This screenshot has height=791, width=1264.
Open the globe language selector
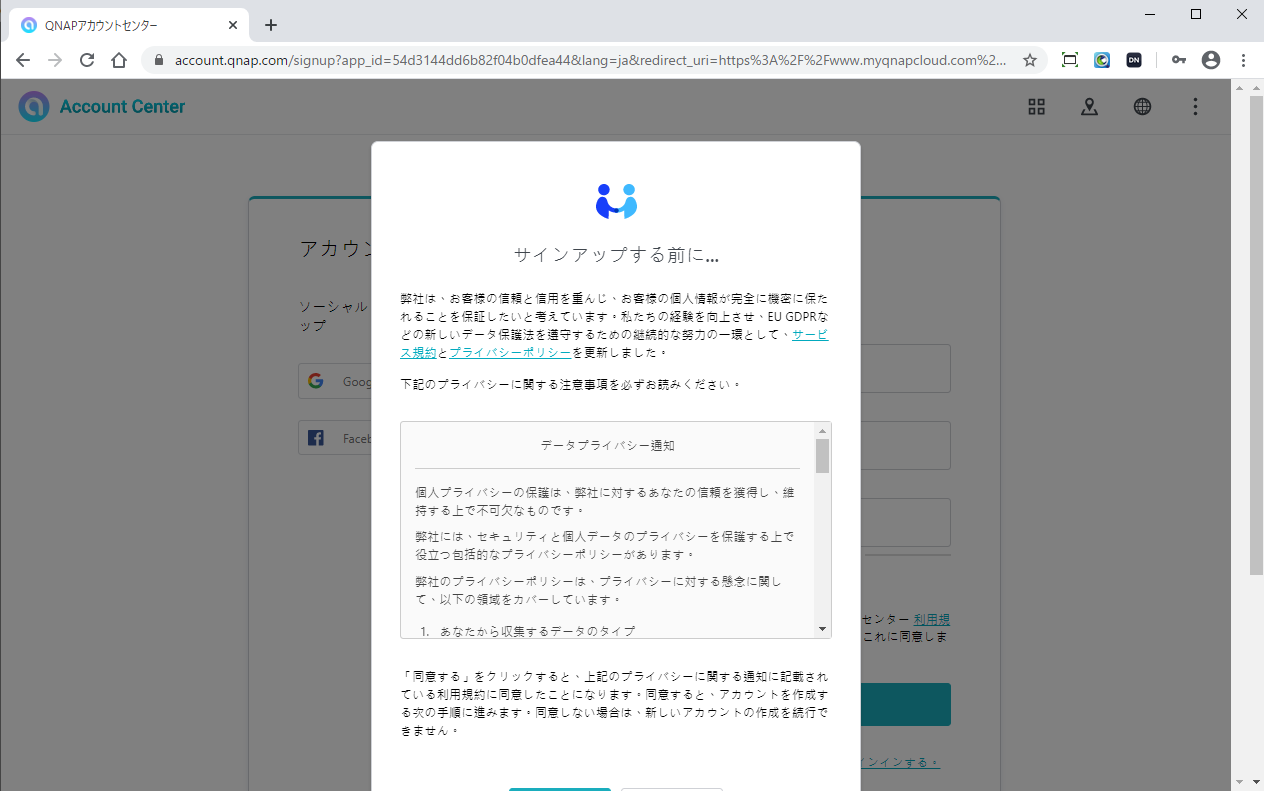pos(1142,107)
